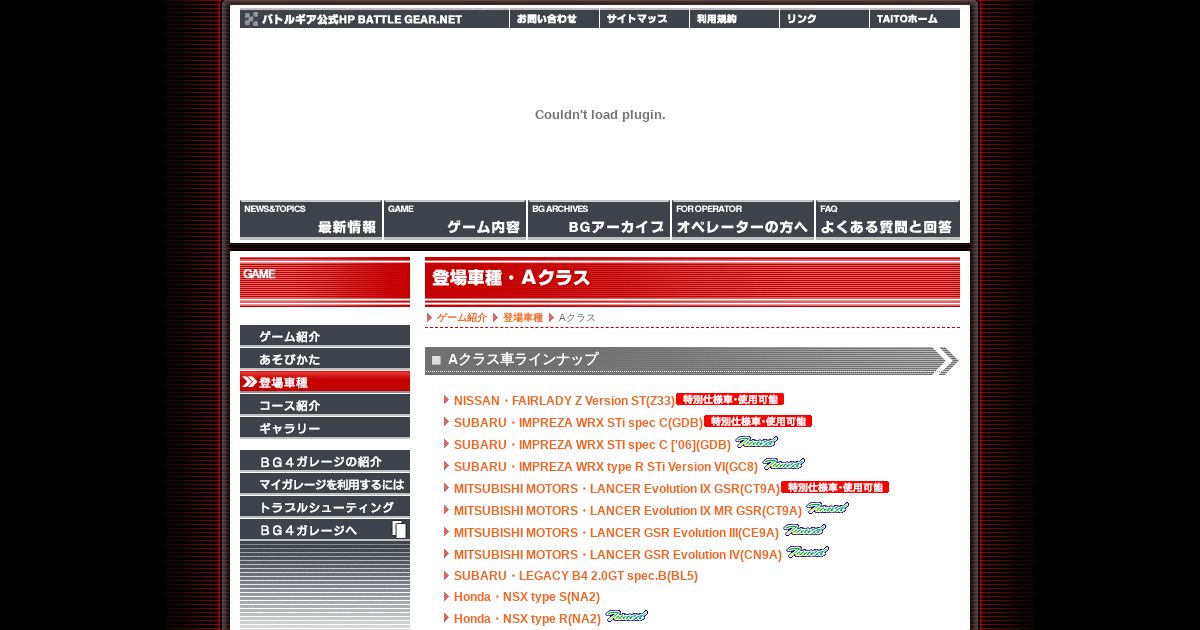Open Honda NSX type S(NA2) link
Screen dimensions: 1200x630
coord(527,597)
